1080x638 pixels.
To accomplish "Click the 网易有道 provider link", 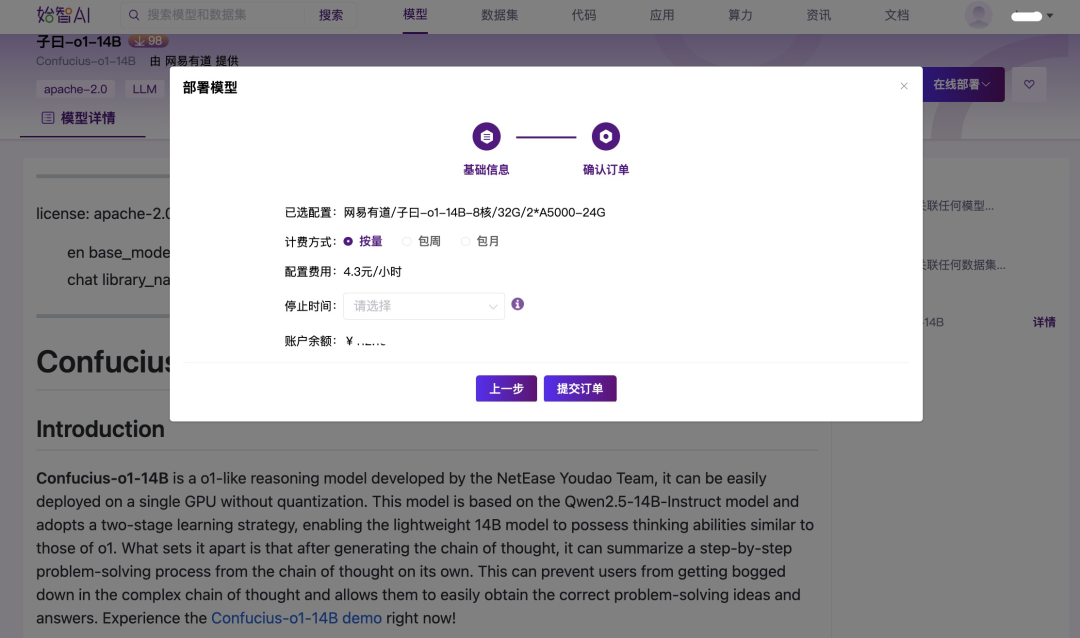I will point(188,61).
